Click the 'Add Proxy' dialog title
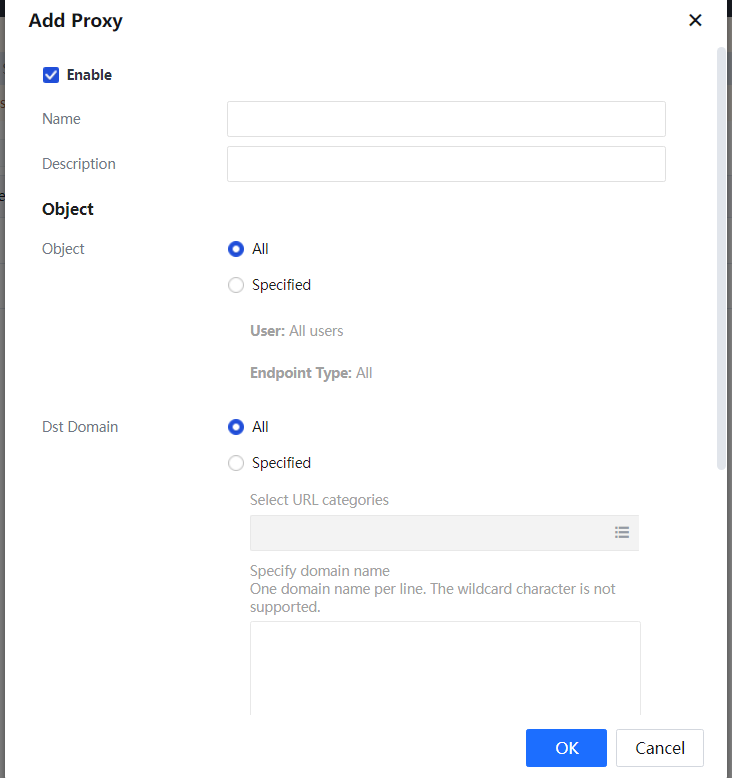 [x=76, y=21]
